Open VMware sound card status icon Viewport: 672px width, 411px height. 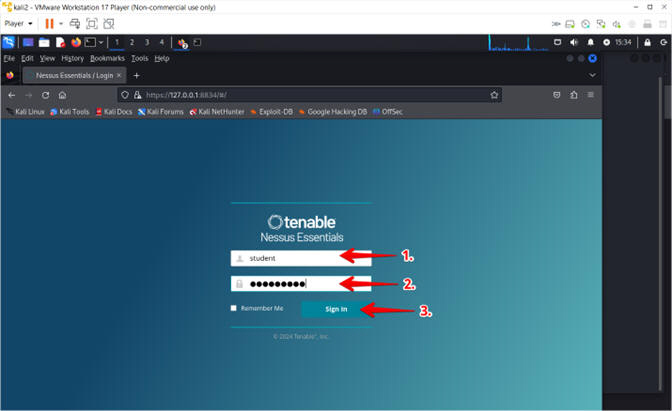[x=616, y=24]
